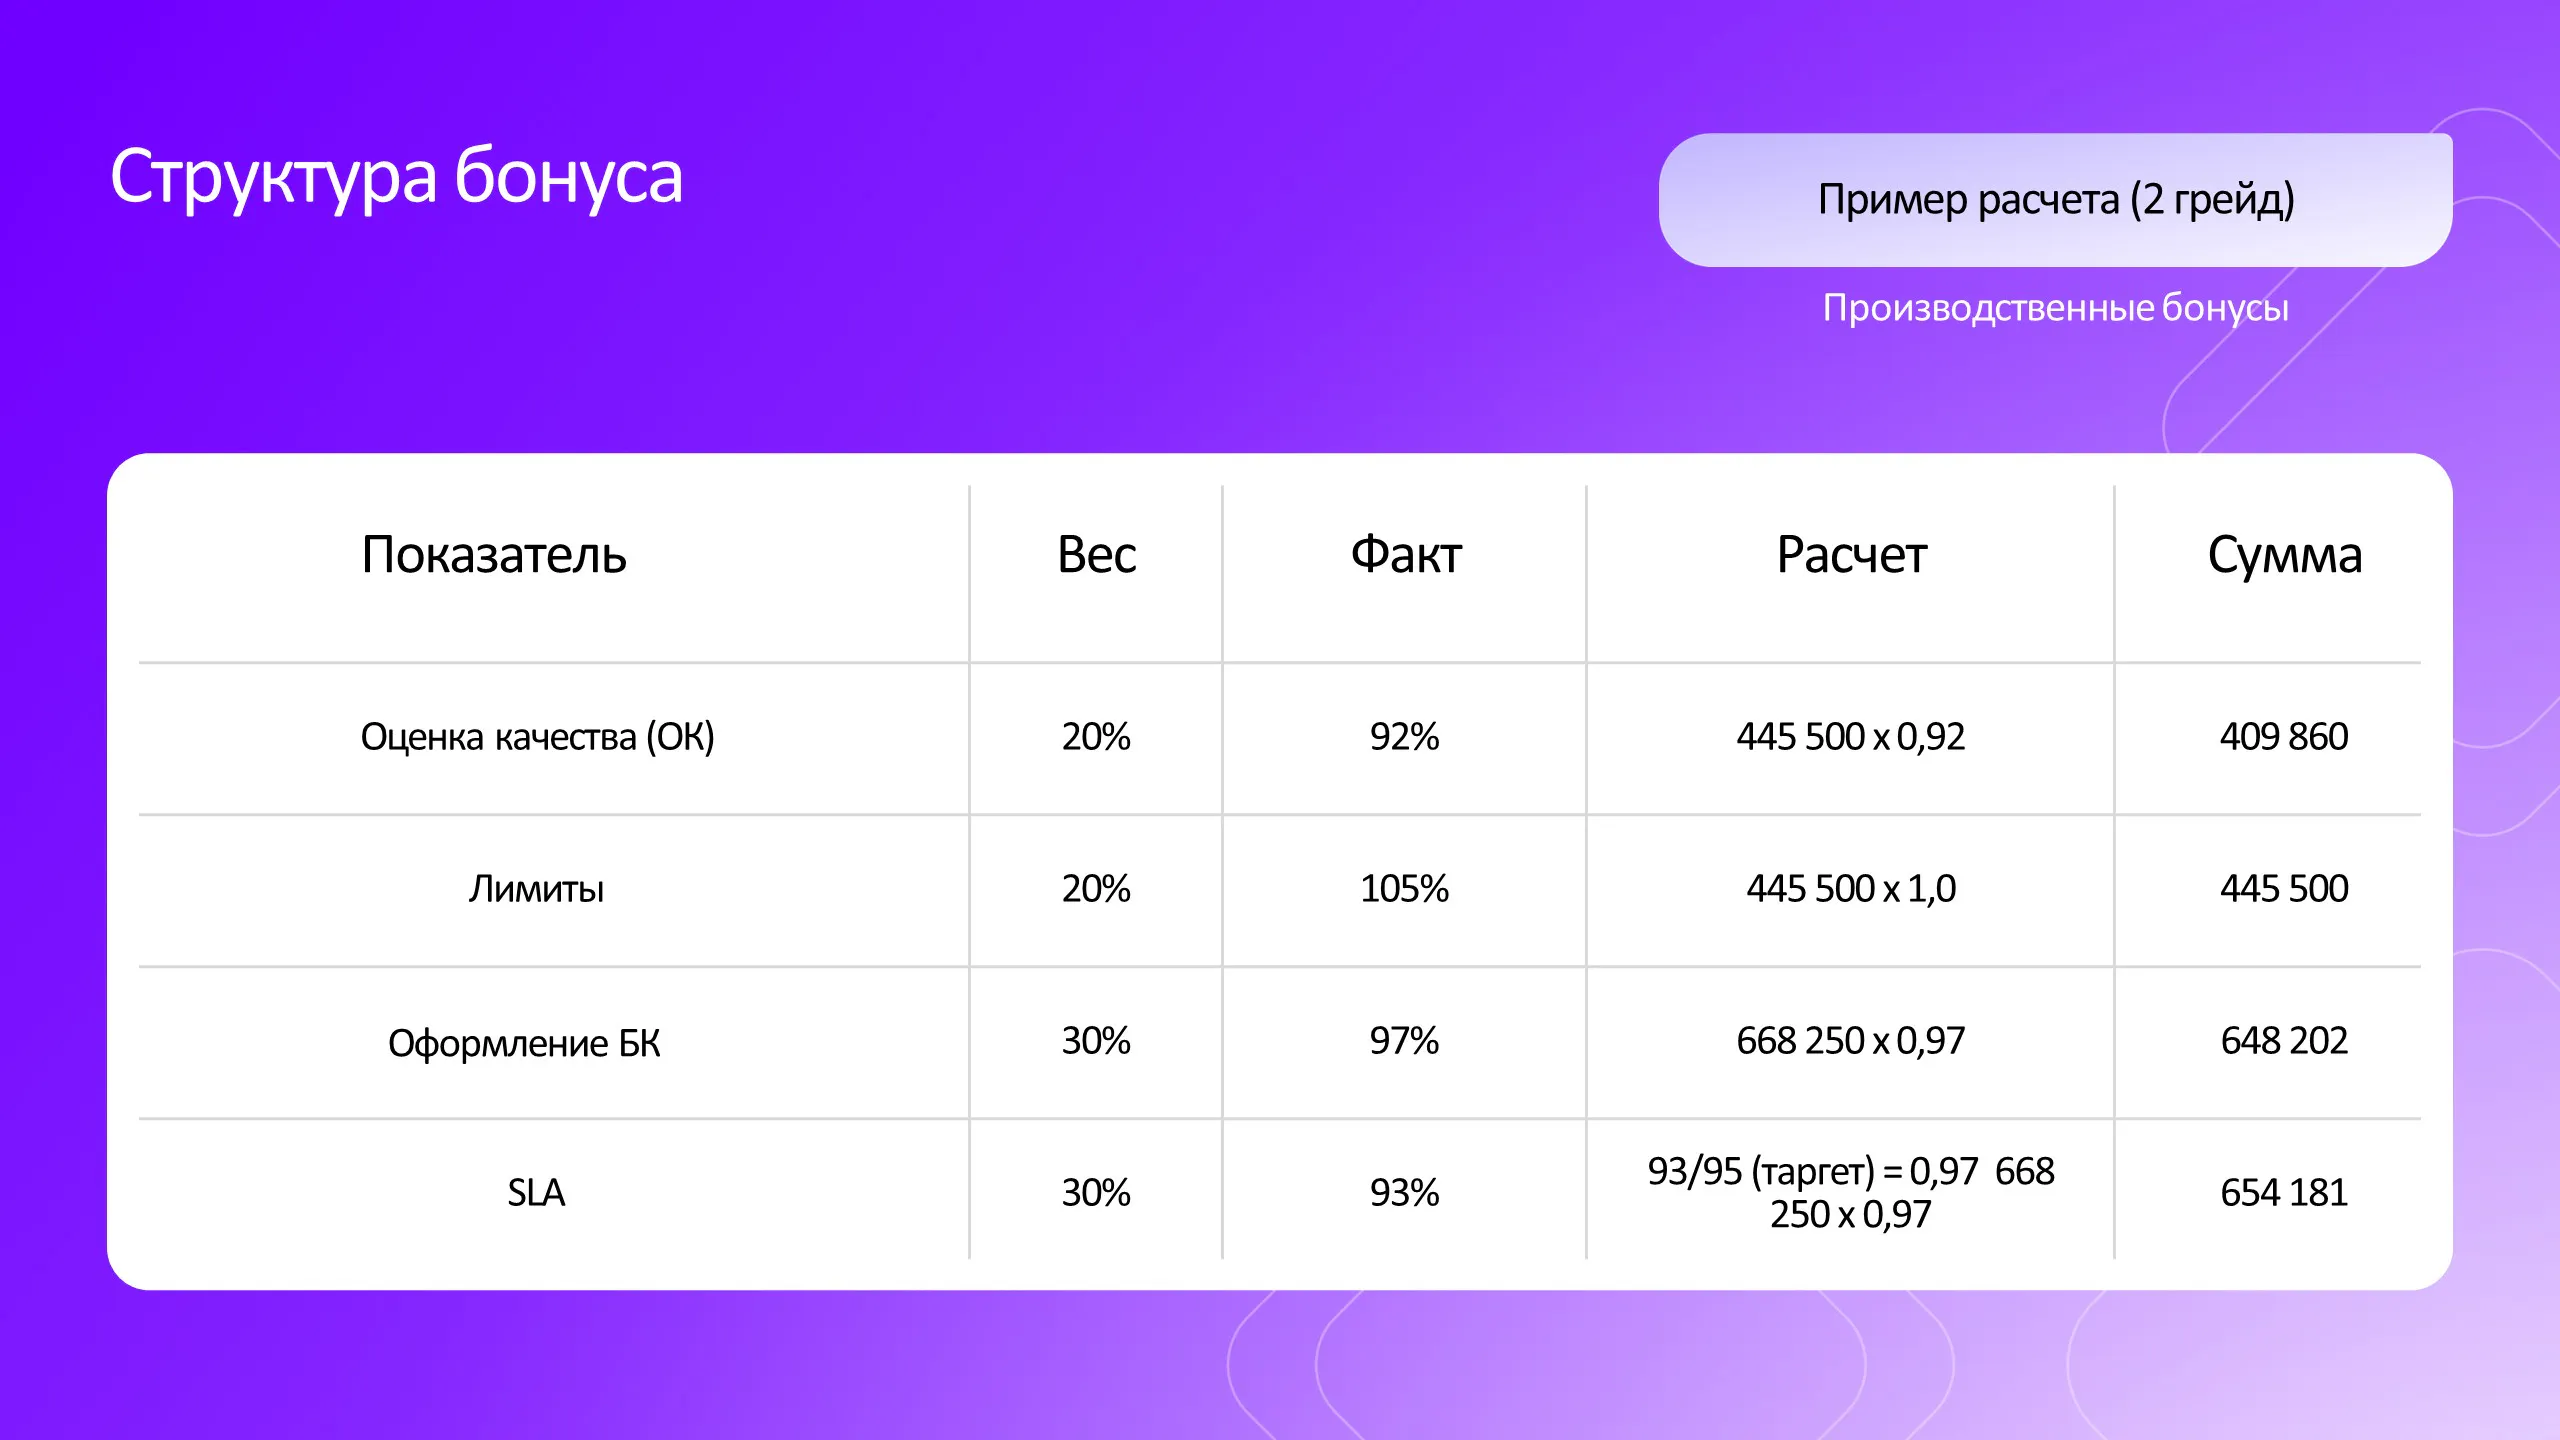Click the "Пример расчета (2 грейд)" button

[x=2055, y=200]
